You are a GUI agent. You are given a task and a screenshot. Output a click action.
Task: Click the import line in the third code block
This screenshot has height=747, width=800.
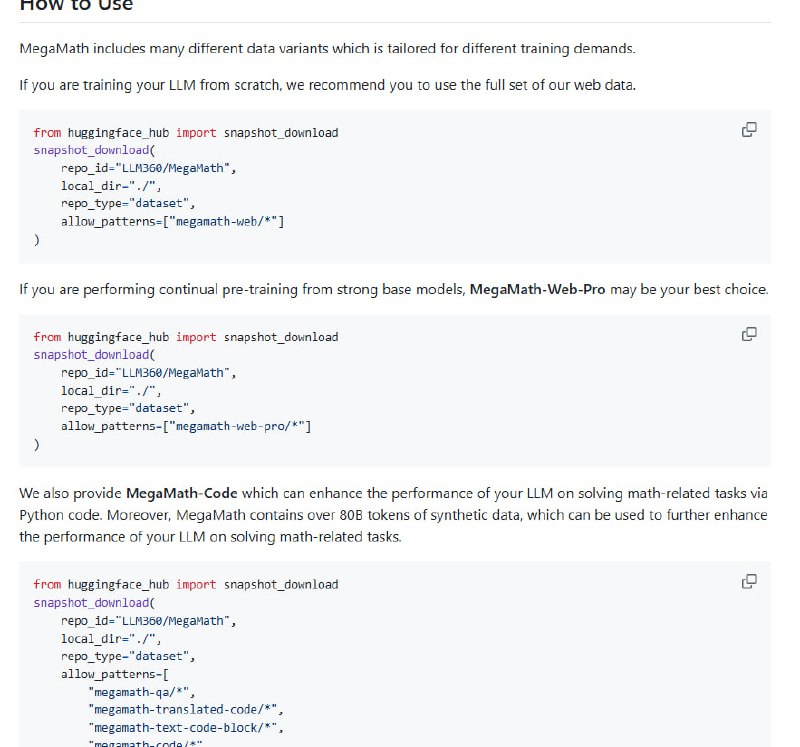pos(185,584)
